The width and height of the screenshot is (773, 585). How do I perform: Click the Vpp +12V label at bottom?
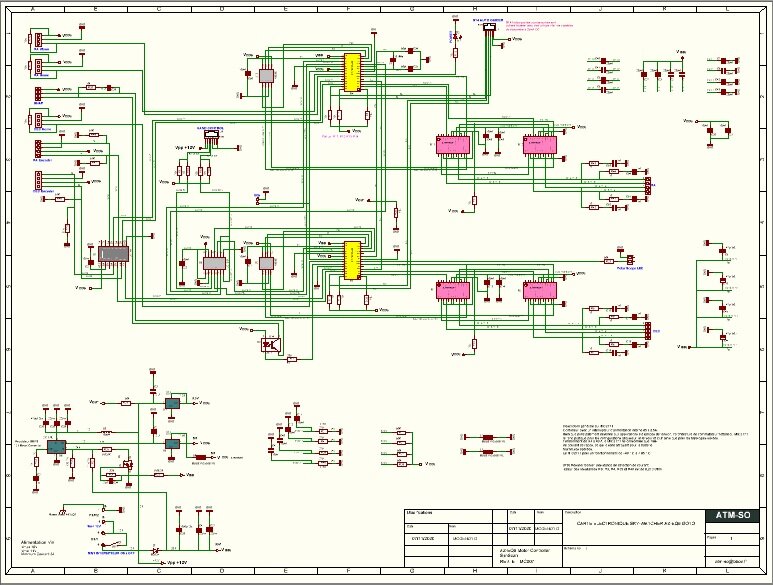point(177,562)
